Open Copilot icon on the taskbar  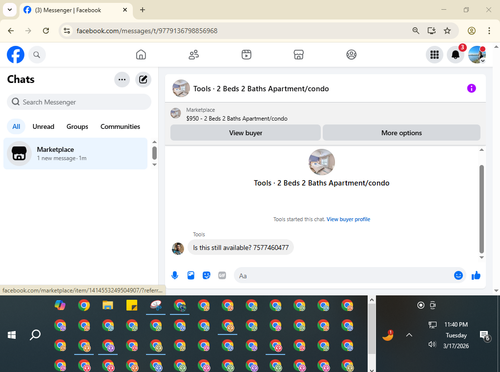click(x=60, y=305)
